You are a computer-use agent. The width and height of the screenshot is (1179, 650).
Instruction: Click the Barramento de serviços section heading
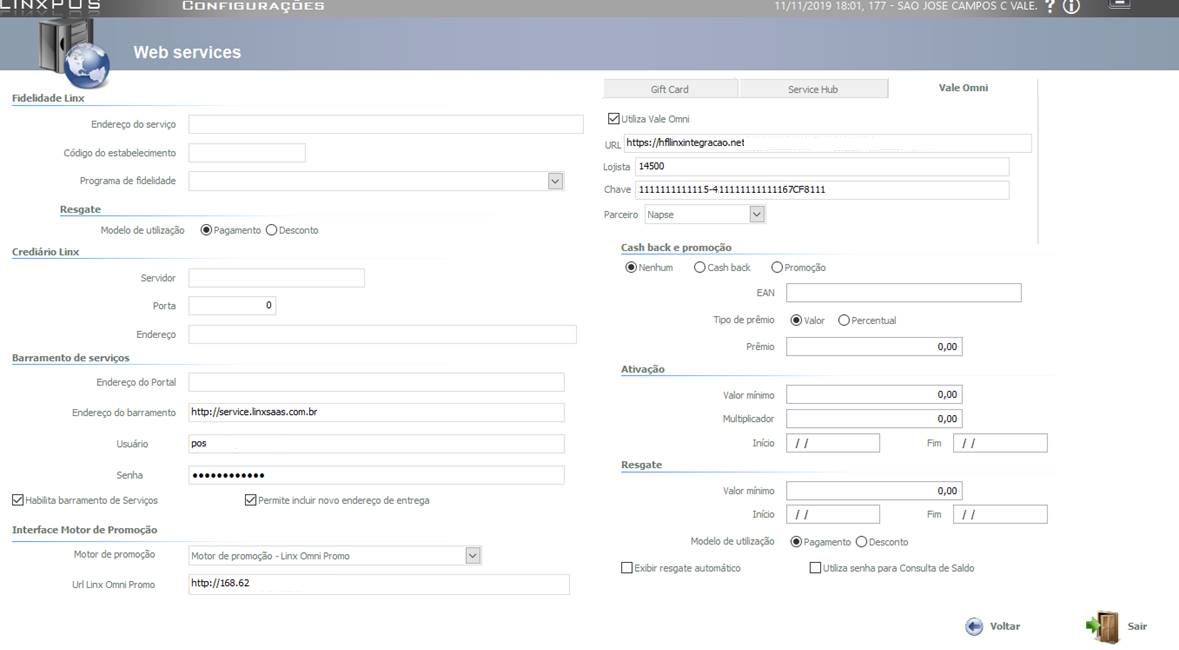click(x=71, y=358)
